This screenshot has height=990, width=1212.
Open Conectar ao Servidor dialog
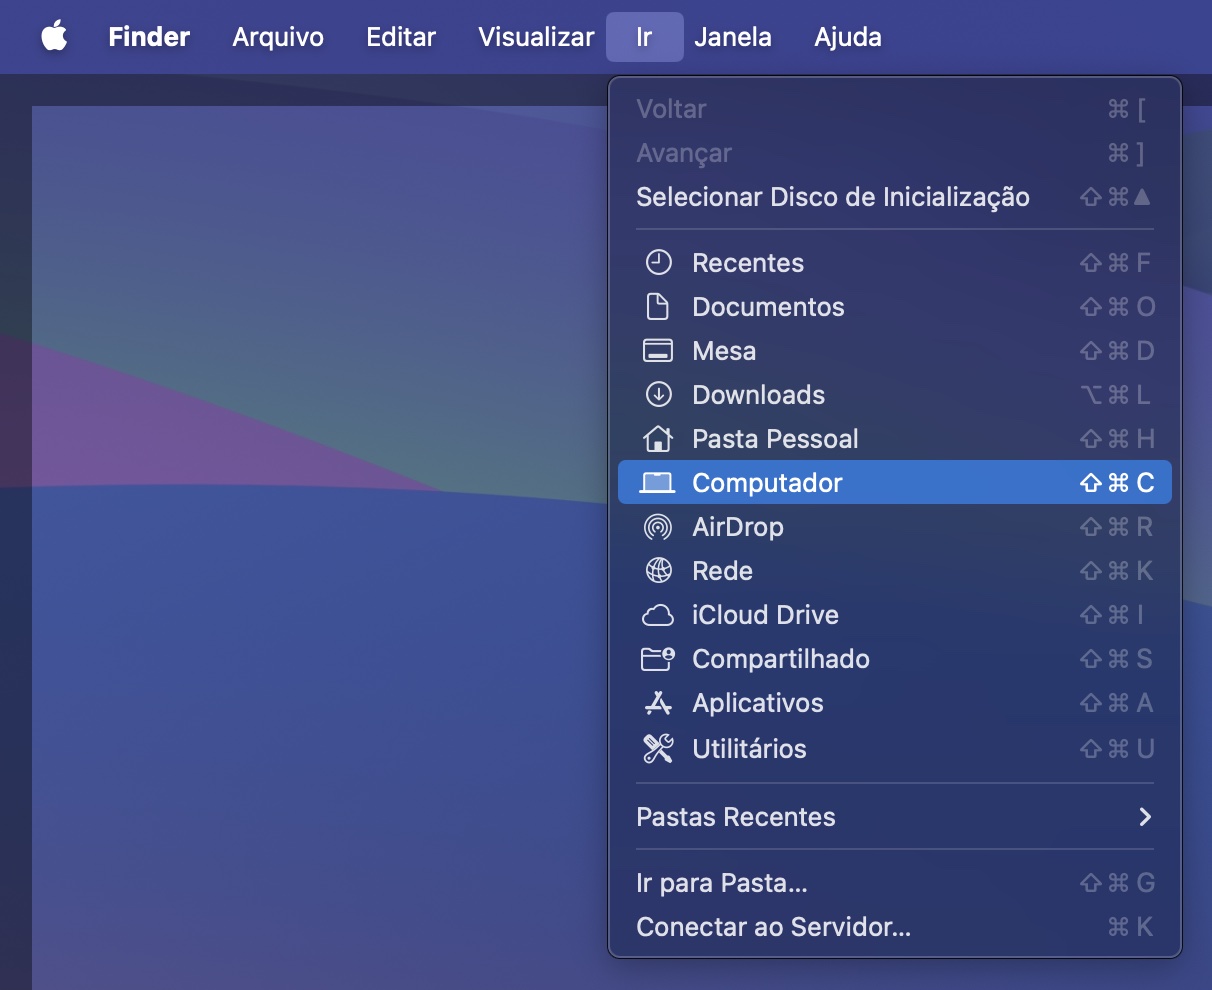(773, 927)
